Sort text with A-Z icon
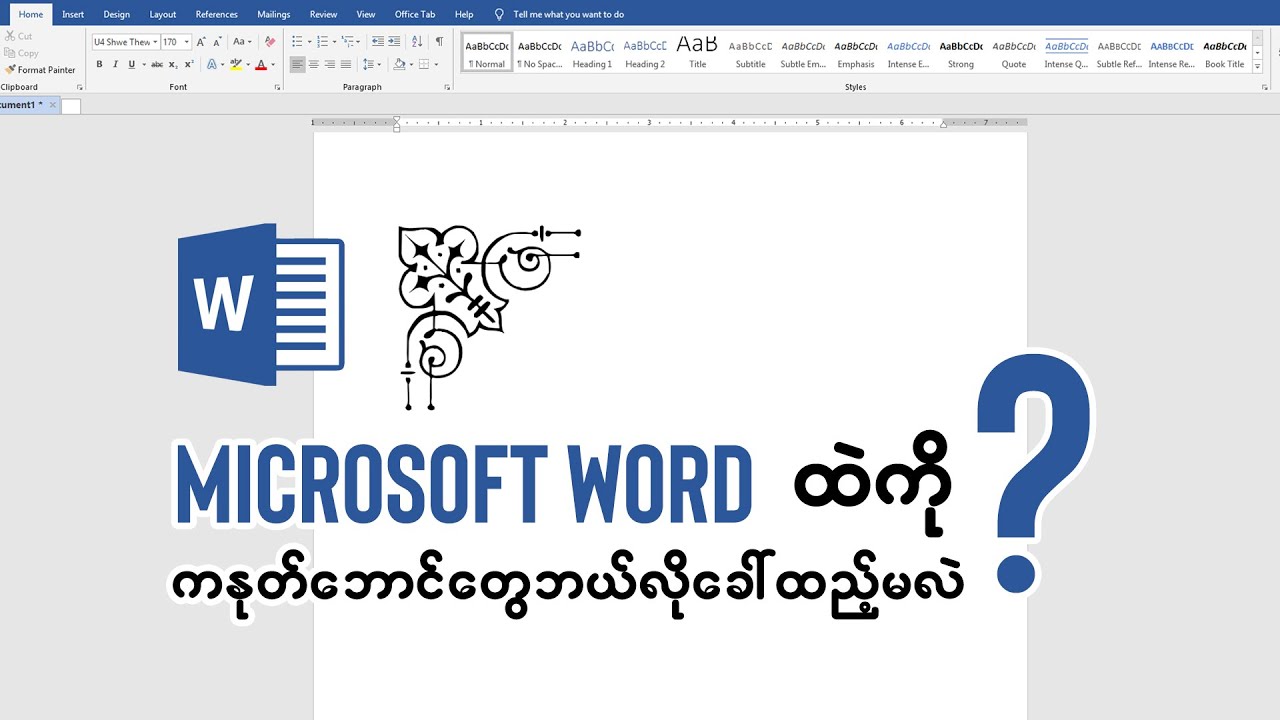 click(x=417, y=42)
